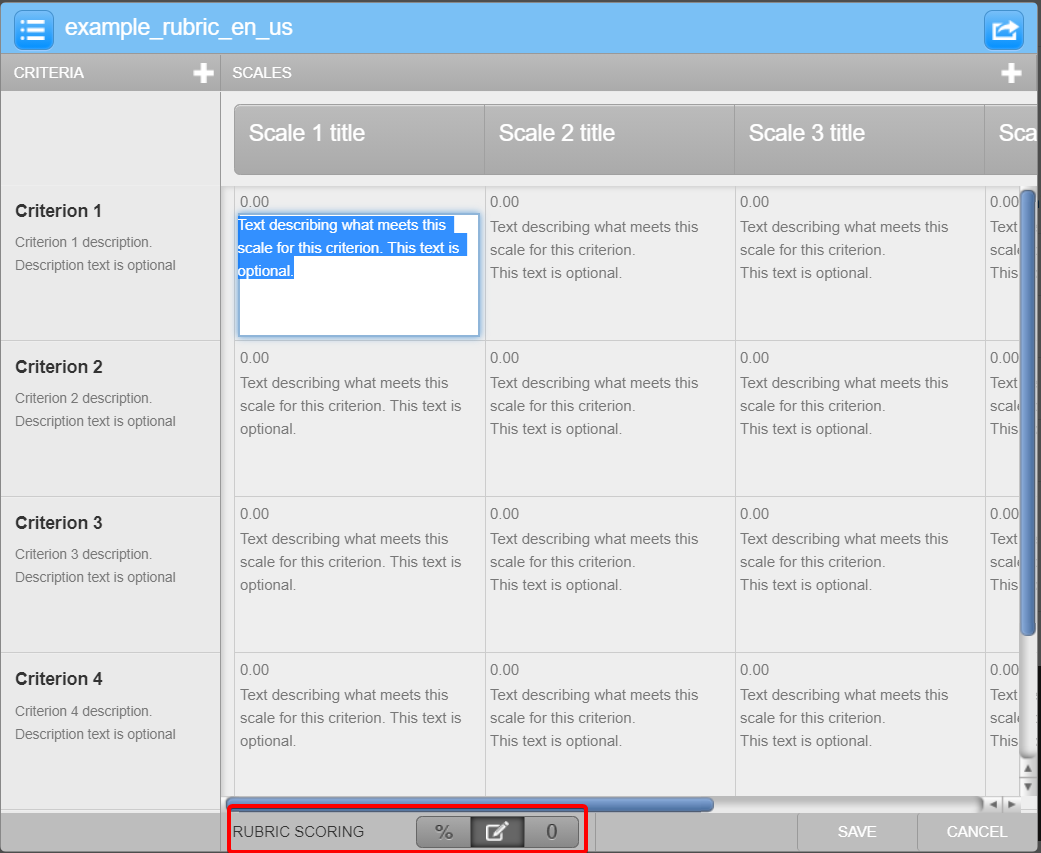
Task: Click Criterion 2 Scale 2 description text
Action: tap(594, 406)
